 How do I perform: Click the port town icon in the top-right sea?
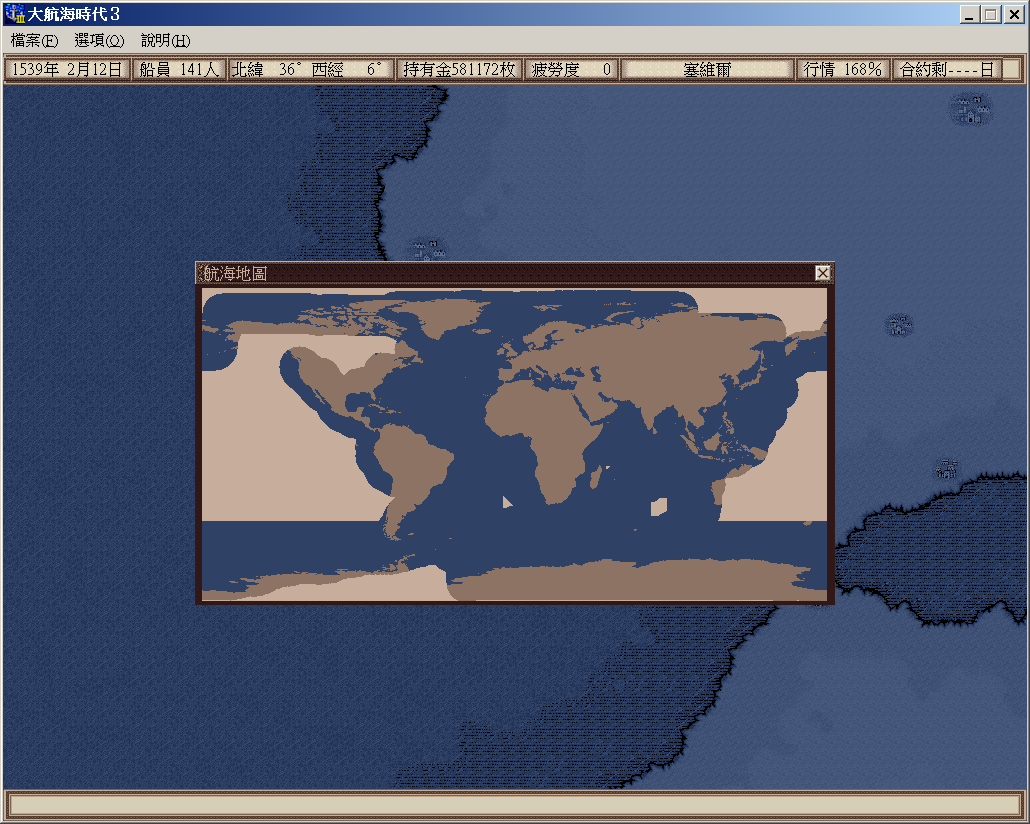coord(971,109)
